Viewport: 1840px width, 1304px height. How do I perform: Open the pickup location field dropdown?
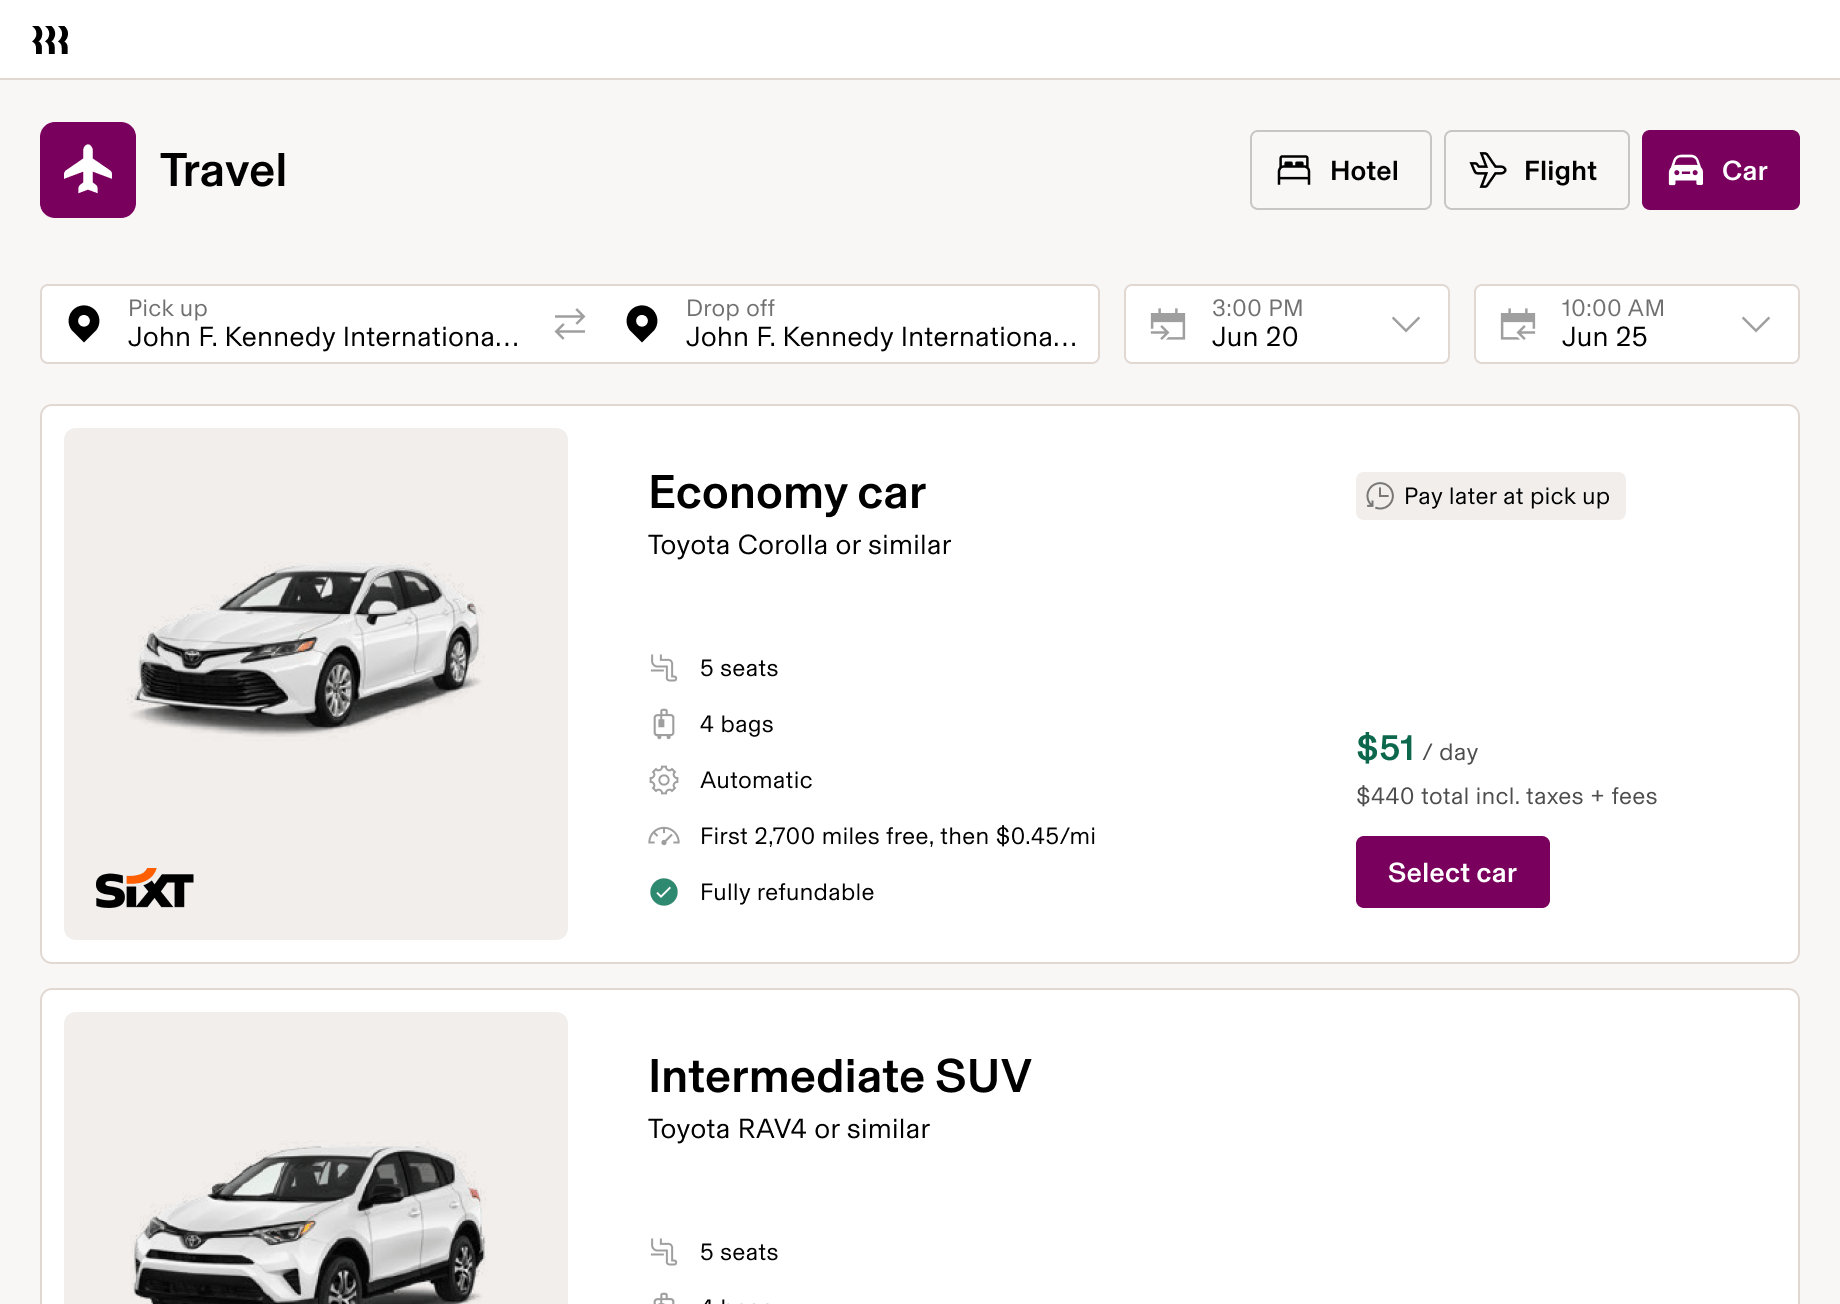[300, 324]
